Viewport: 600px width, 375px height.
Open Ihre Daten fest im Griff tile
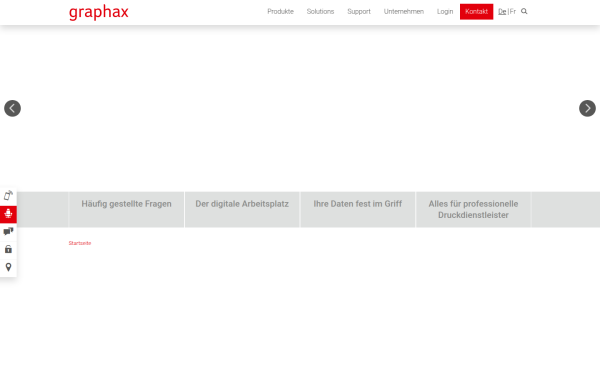(x=358, y=209)
